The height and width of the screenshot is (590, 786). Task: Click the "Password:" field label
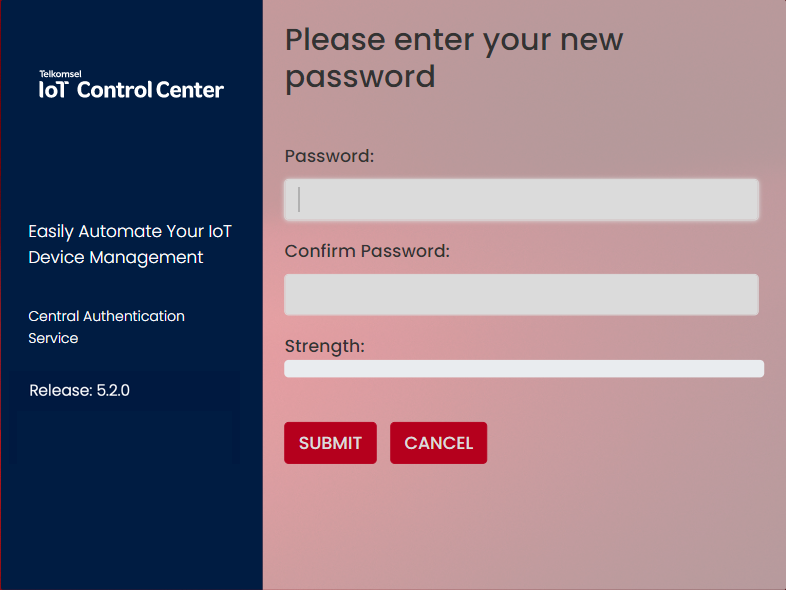tap(329, 156)
